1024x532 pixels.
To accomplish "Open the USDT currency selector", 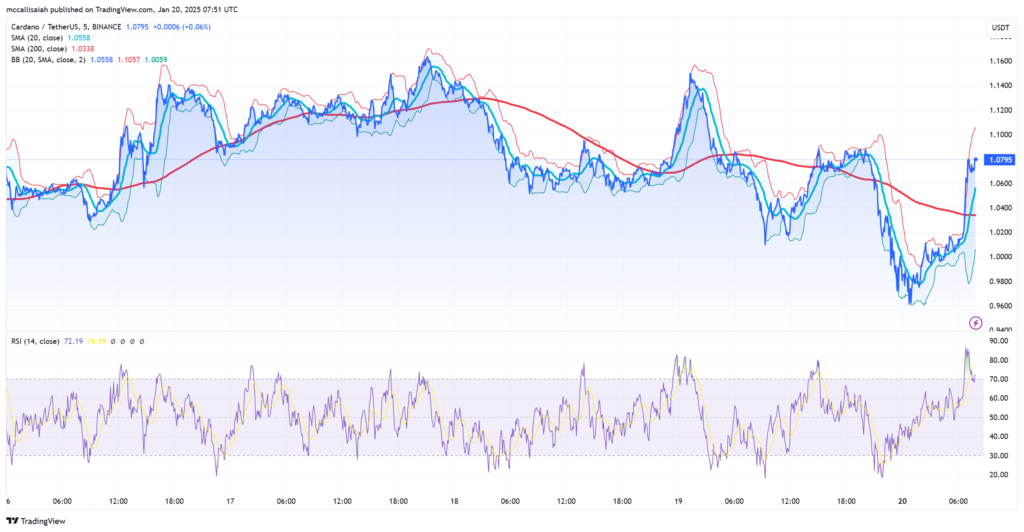I will [999, 27].
